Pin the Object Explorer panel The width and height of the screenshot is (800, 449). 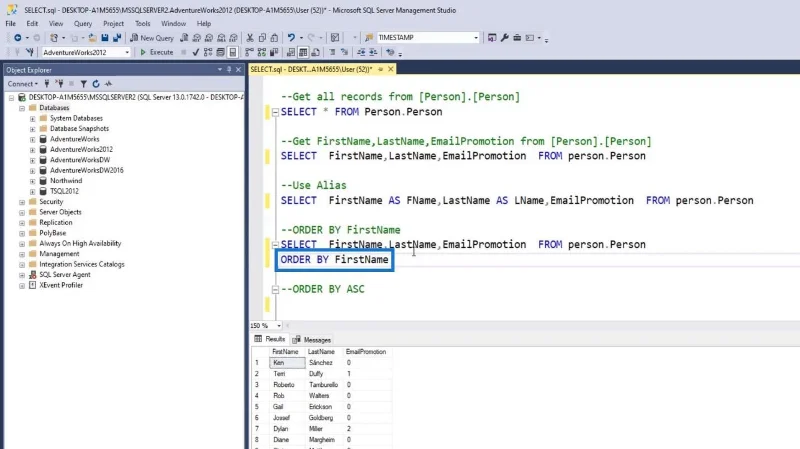click(229, 69)
